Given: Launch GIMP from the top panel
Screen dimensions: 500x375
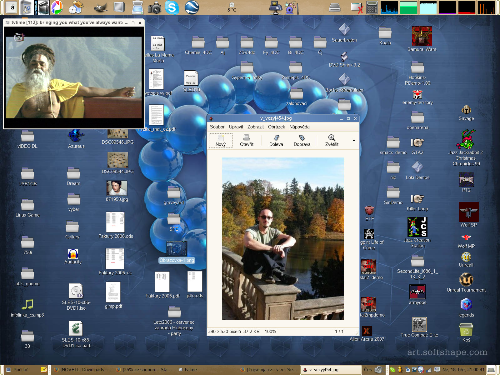Looking at the screenshot, I should [100, 8].
